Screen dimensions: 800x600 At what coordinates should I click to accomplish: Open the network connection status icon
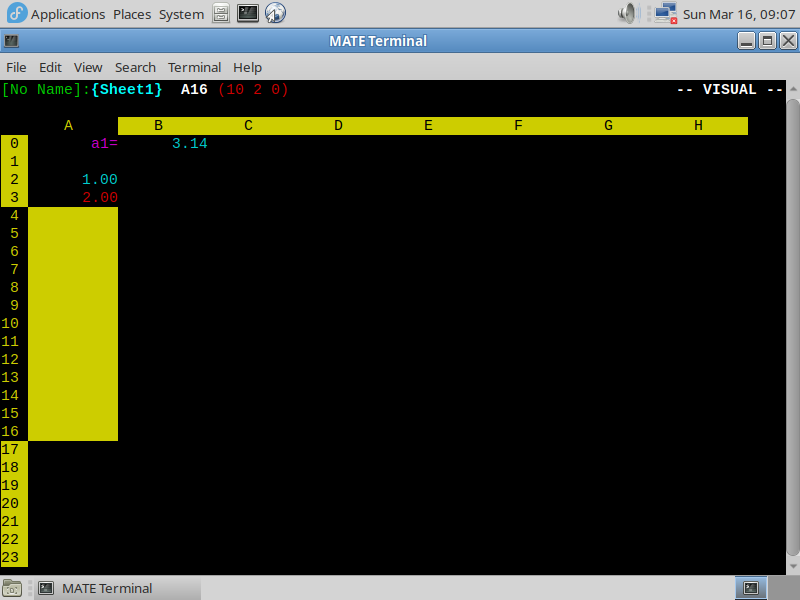pyautogui.click(x=664, y=14)
